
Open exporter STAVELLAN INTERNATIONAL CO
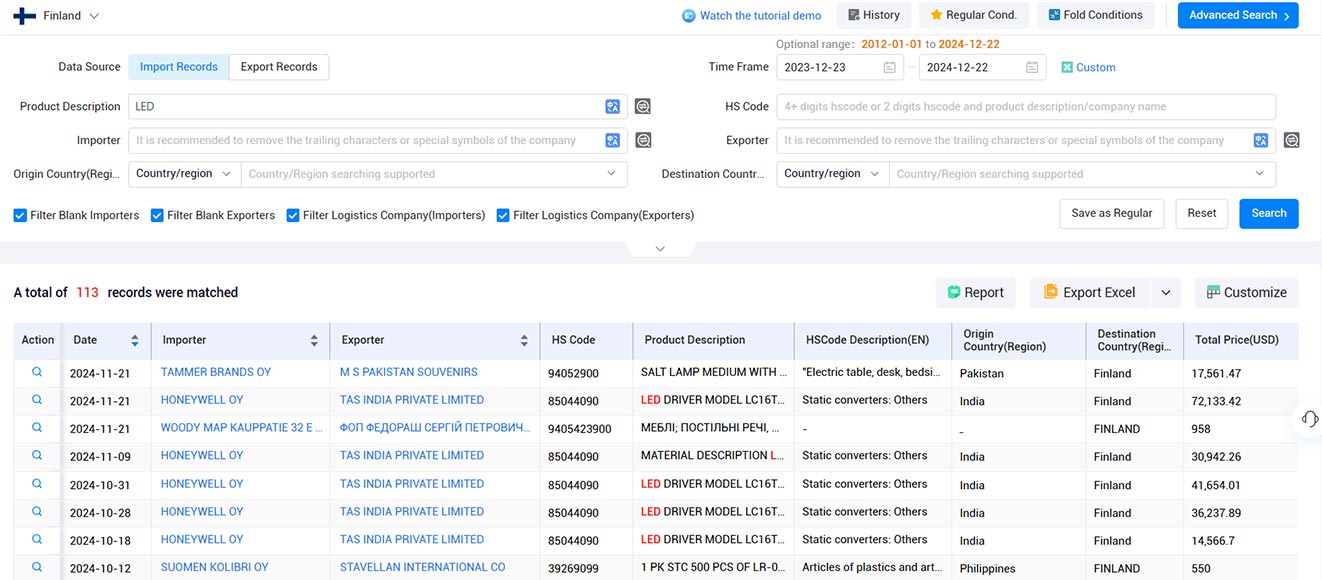(x=423, y=567)
